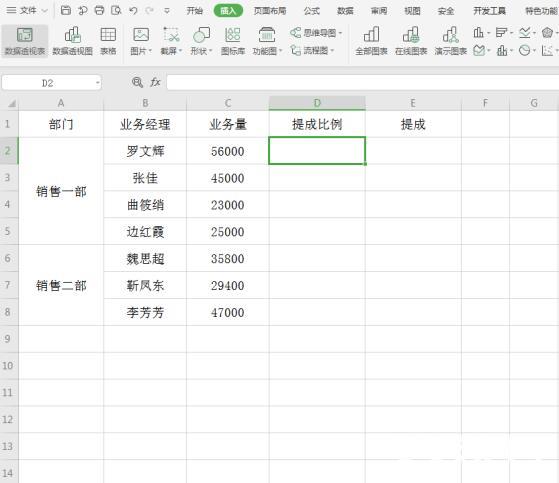This screenshot has height=483, width=559.
Task: Click the undo arrow icon
Action: point(133,11)
